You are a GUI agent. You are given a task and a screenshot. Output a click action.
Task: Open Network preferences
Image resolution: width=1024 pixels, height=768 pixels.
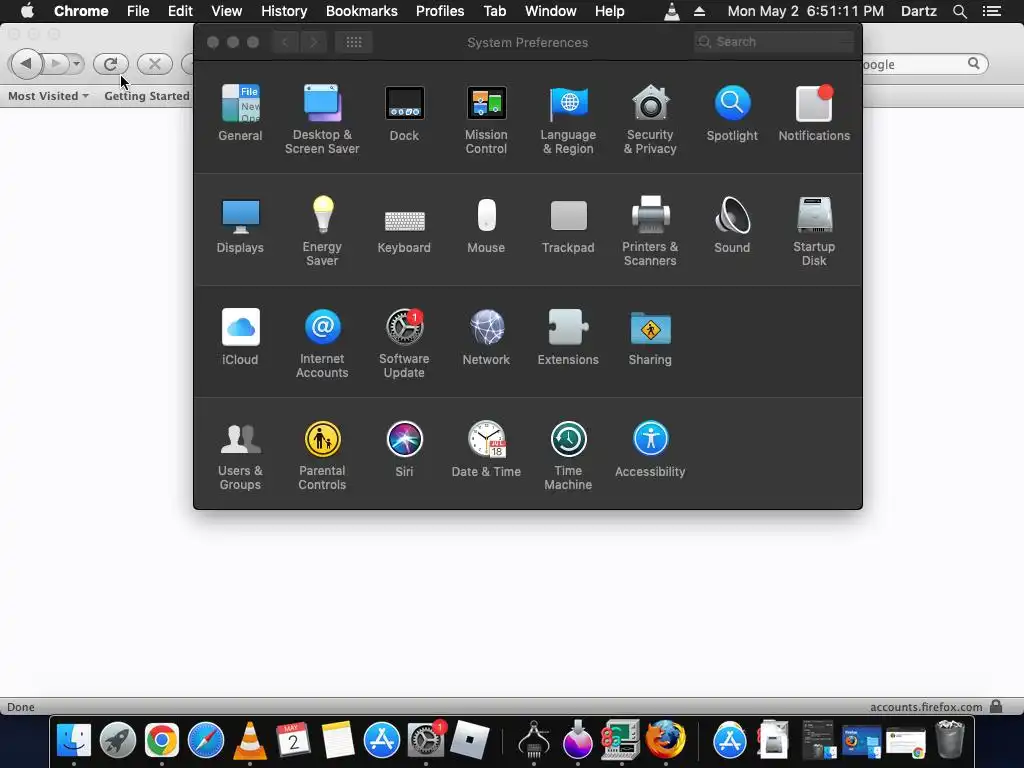[x=486, y=337]
